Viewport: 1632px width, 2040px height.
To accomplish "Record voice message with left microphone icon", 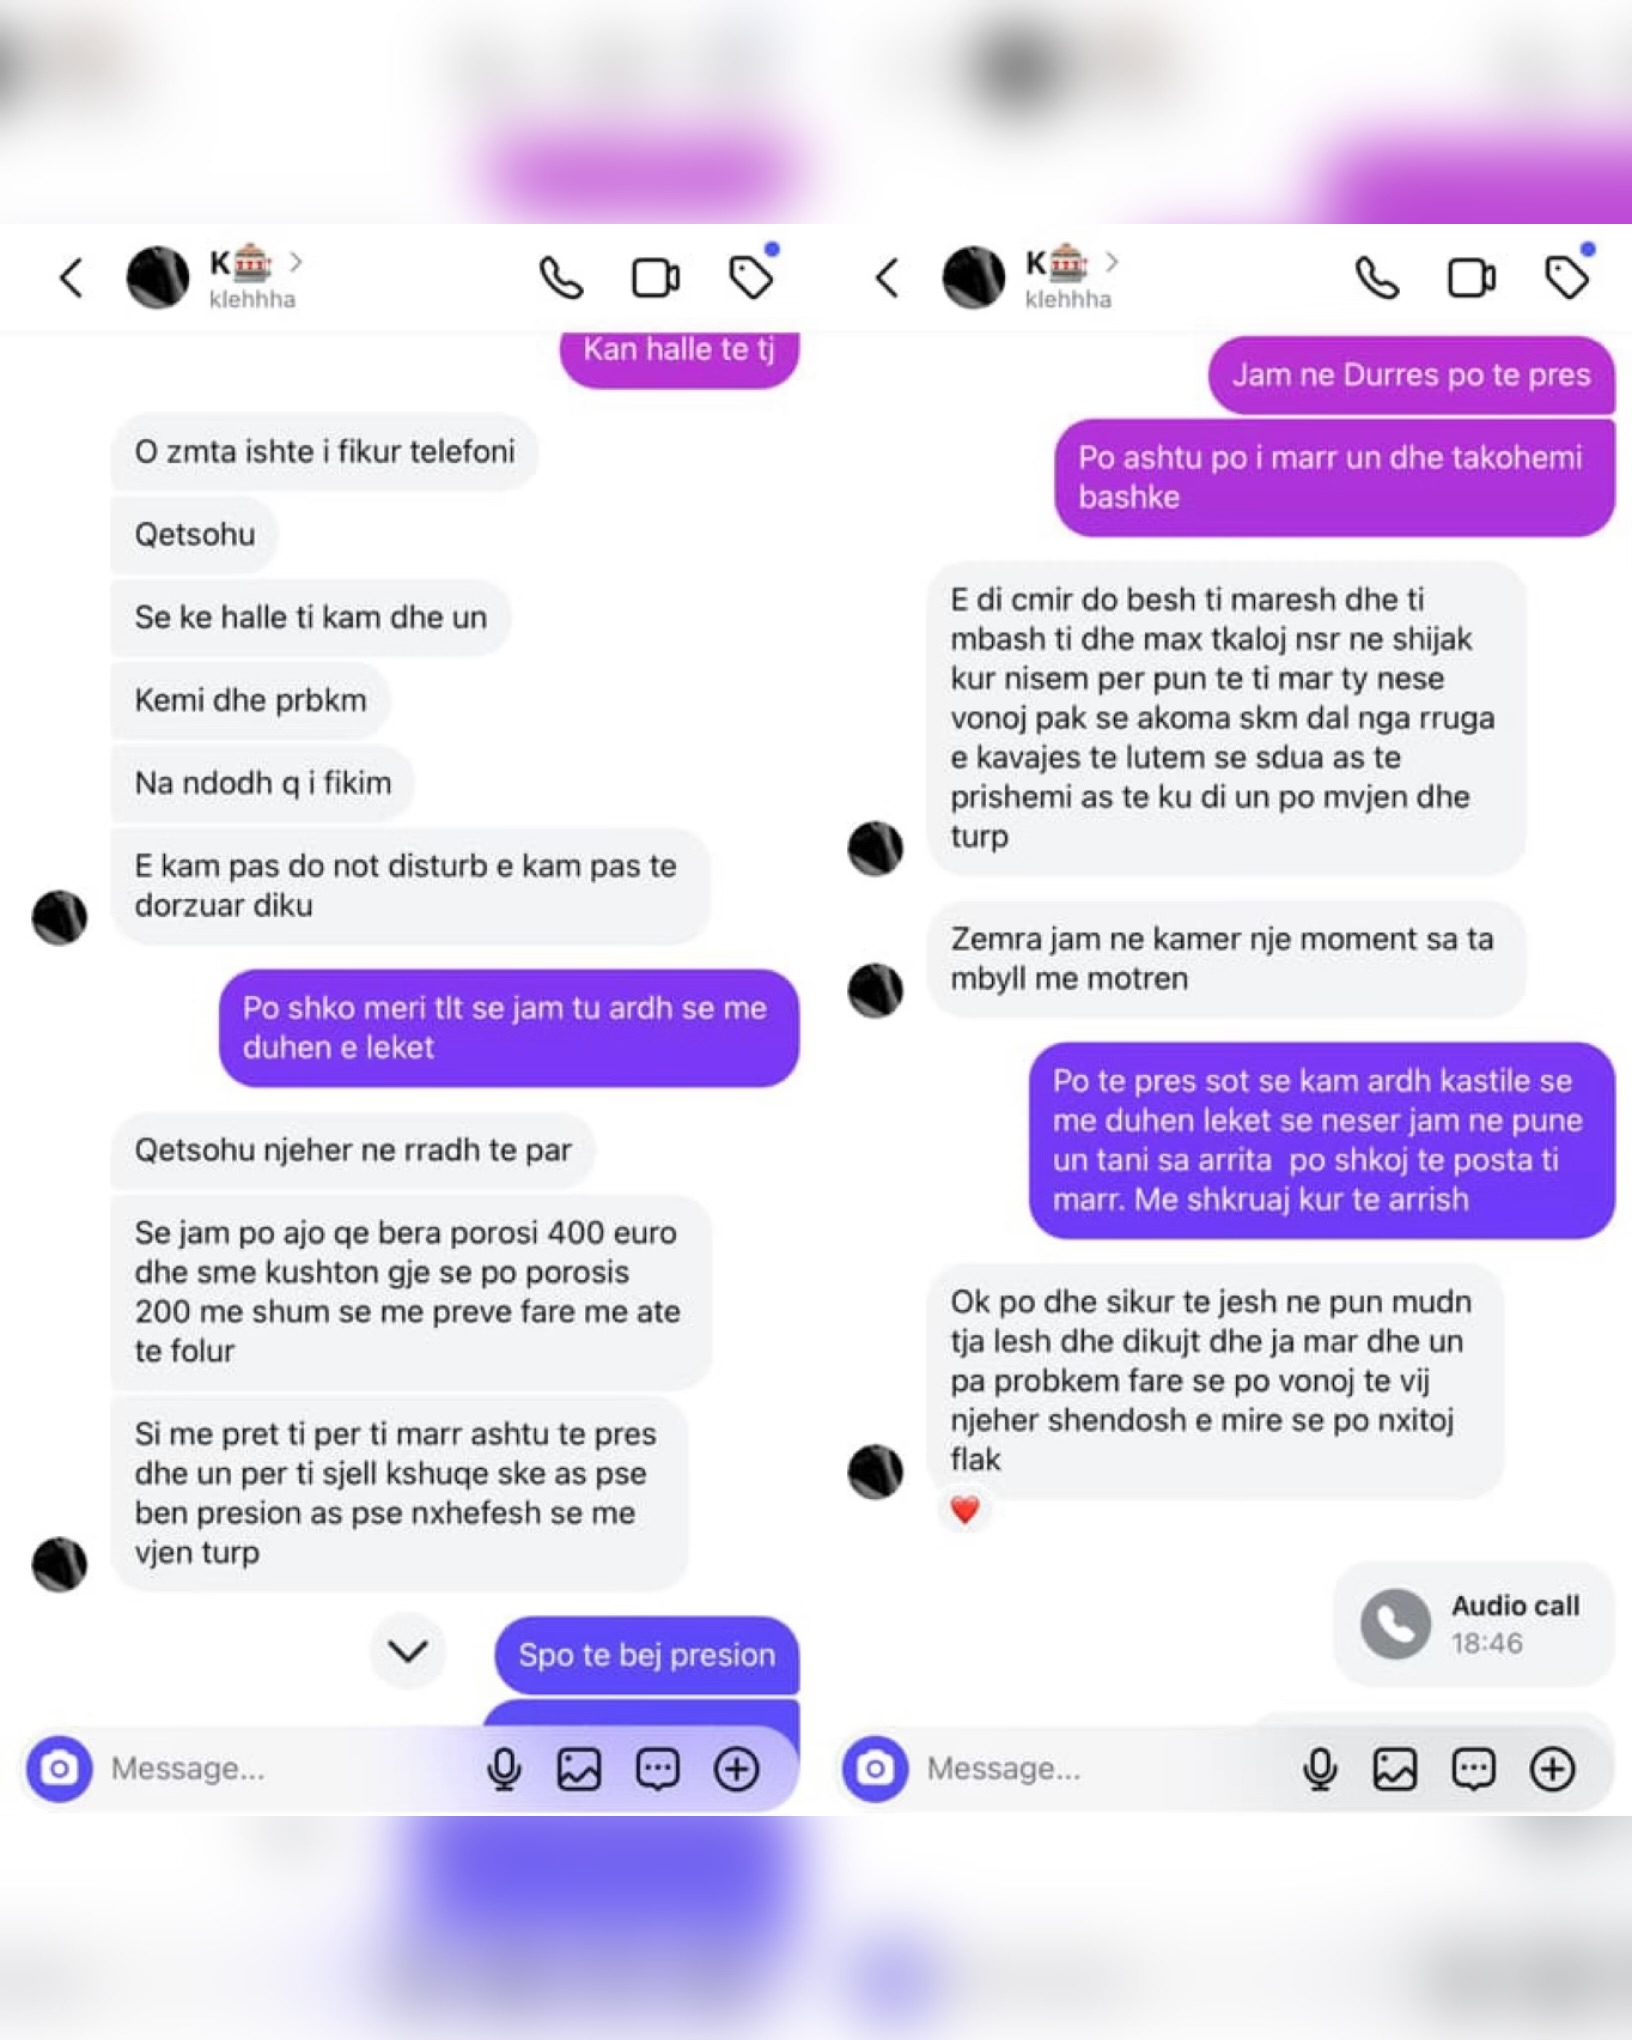I will [504, 1768].
